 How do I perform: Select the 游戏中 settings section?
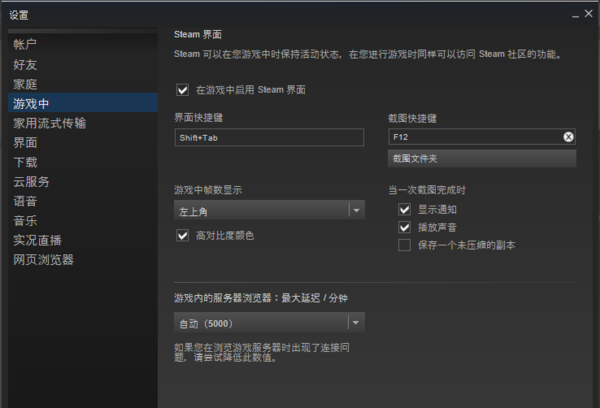tap(83, 103)
